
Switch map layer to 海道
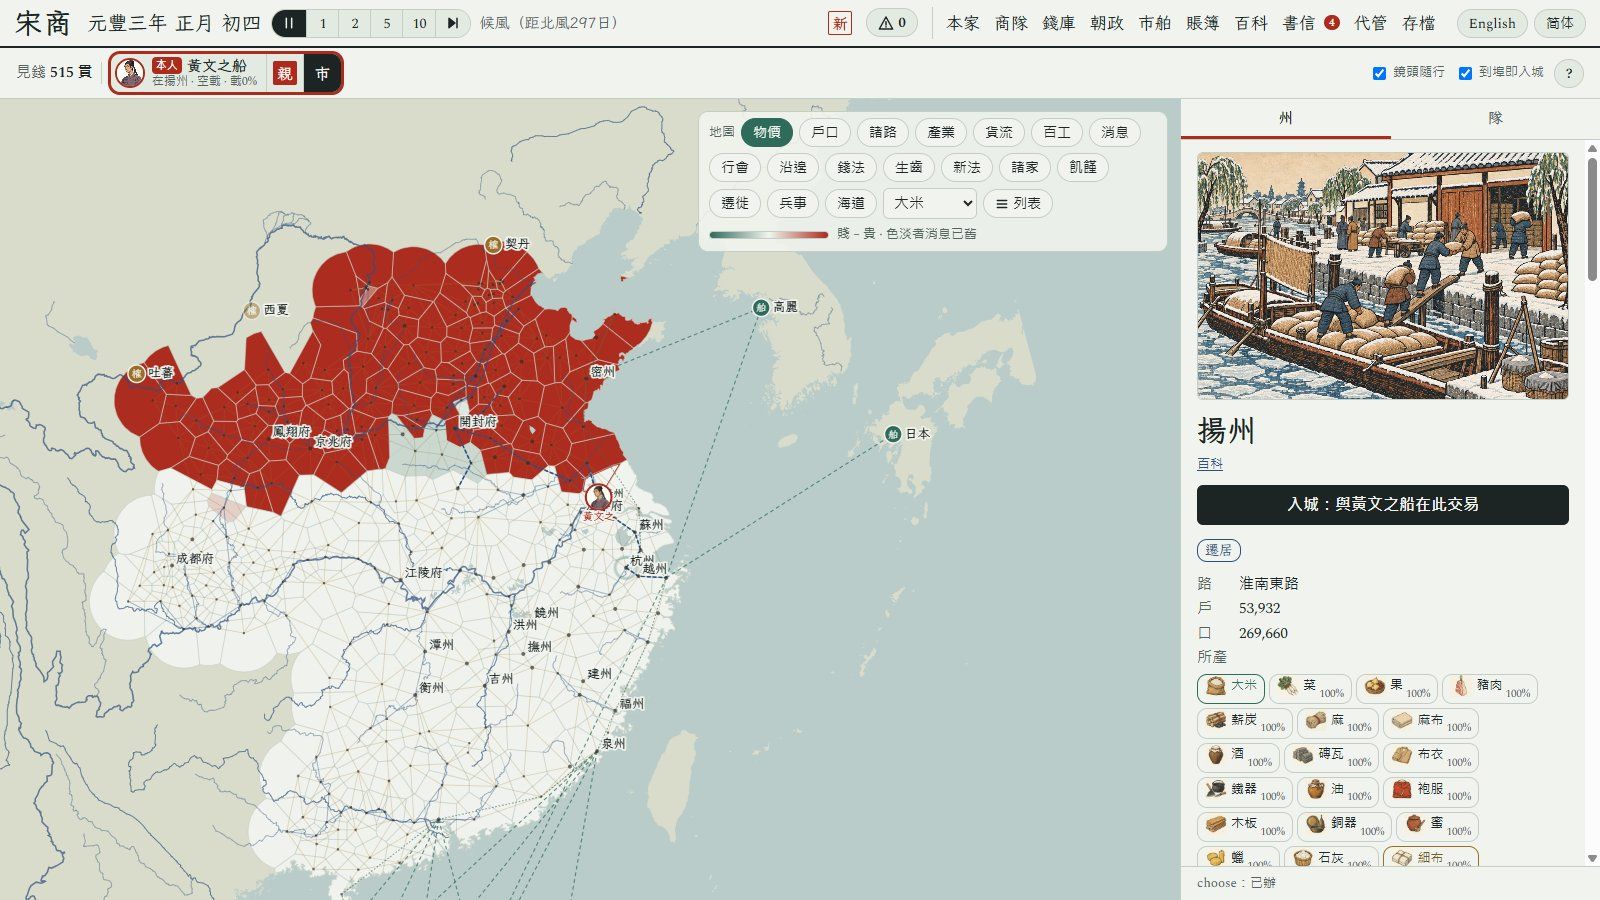pyautogui.click(x=851, y=203)
